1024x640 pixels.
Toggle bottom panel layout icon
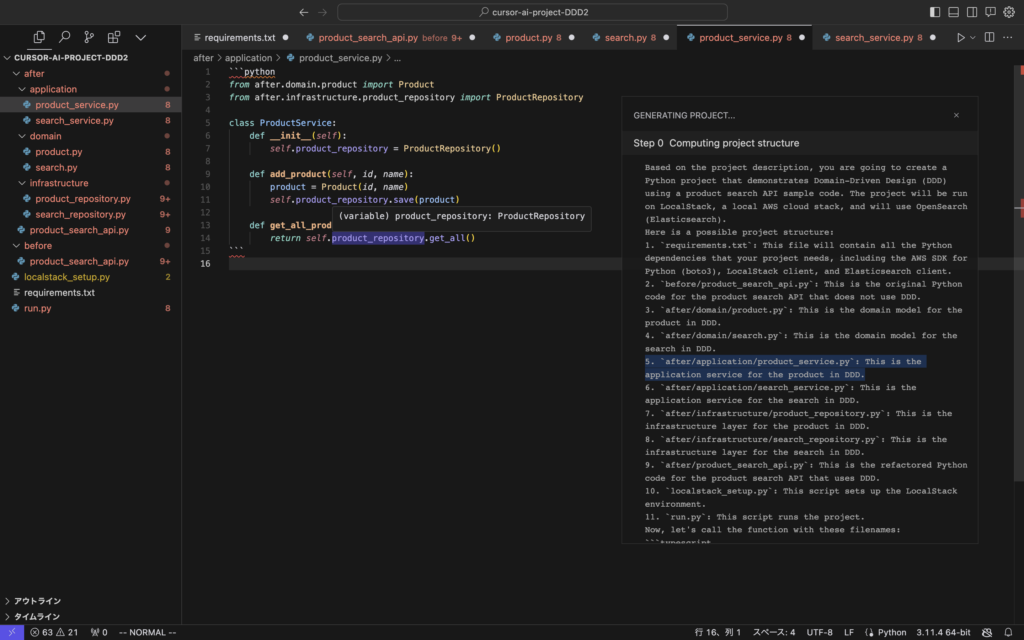(x=953, y=12)
